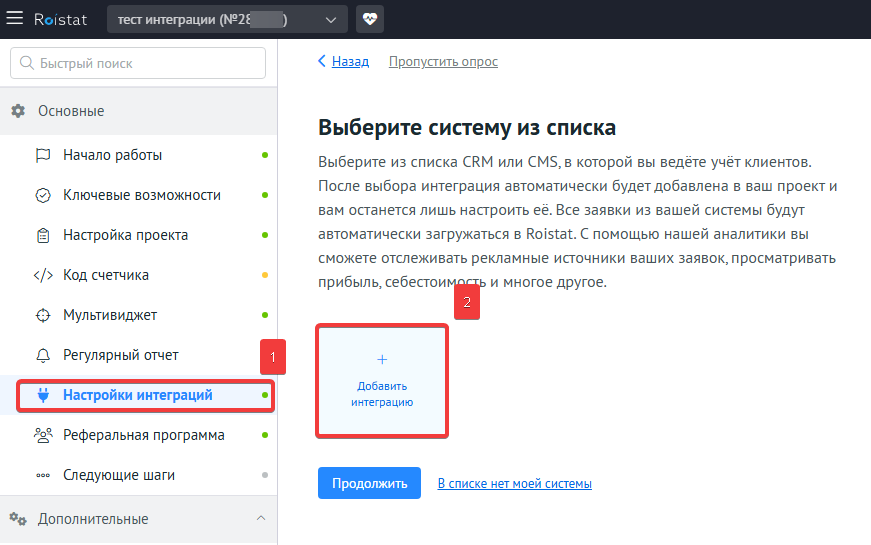This screenshot has width=871, height=545.
Task: Click the plug icon for Настройки интеграций
Action: pos(43,395)
